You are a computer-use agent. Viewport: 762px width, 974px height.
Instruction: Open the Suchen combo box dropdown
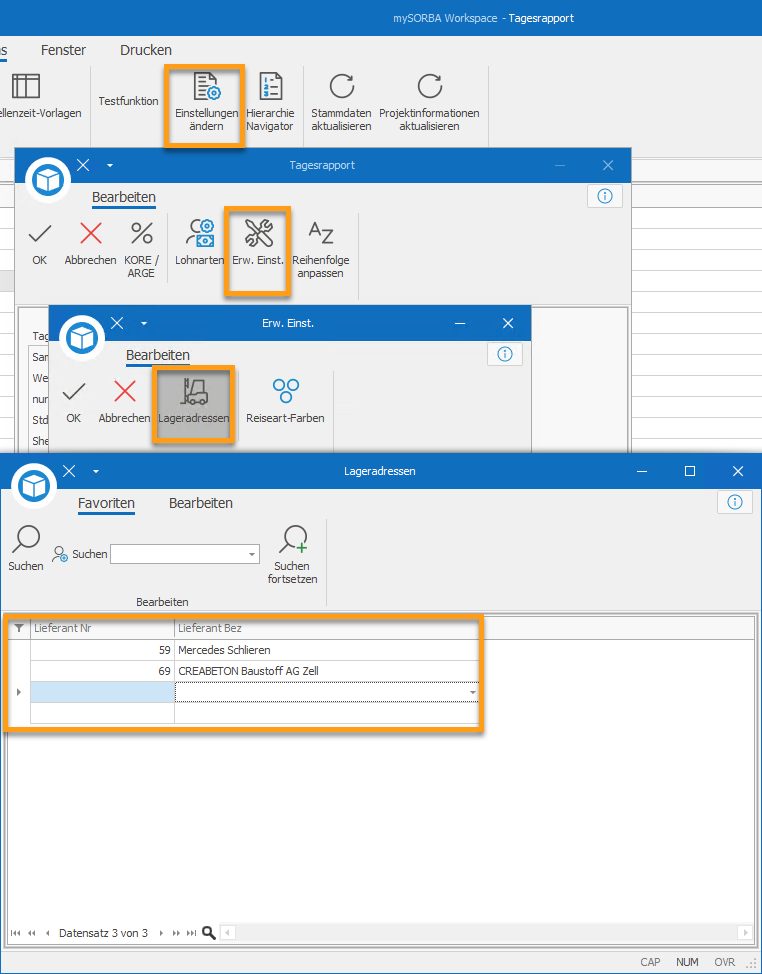pos(252,554)
